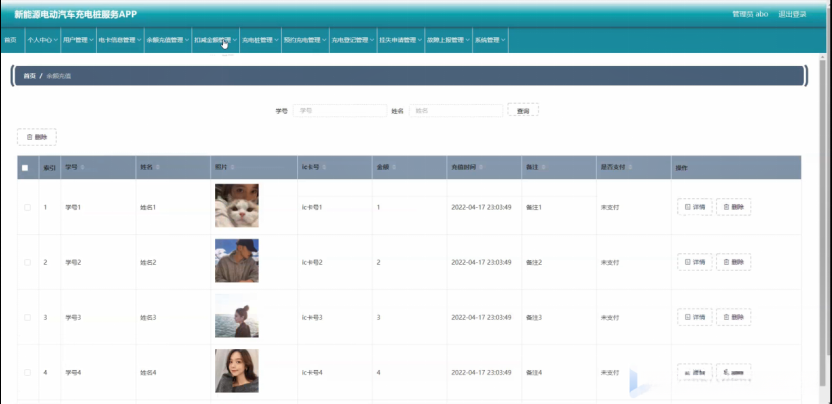The height and width of the screenshot is (404, 832).
Task: Sort the table by 金额 column
Action: (x=394, y=167)
